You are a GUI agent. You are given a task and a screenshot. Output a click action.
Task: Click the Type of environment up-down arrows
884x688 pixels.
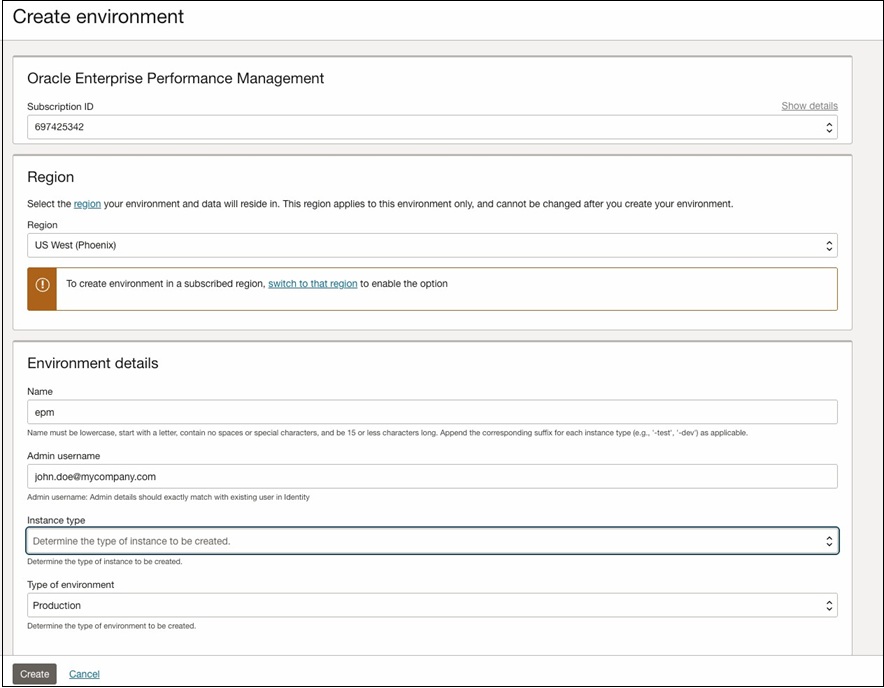pyautogui.click(x=828, y=605)
